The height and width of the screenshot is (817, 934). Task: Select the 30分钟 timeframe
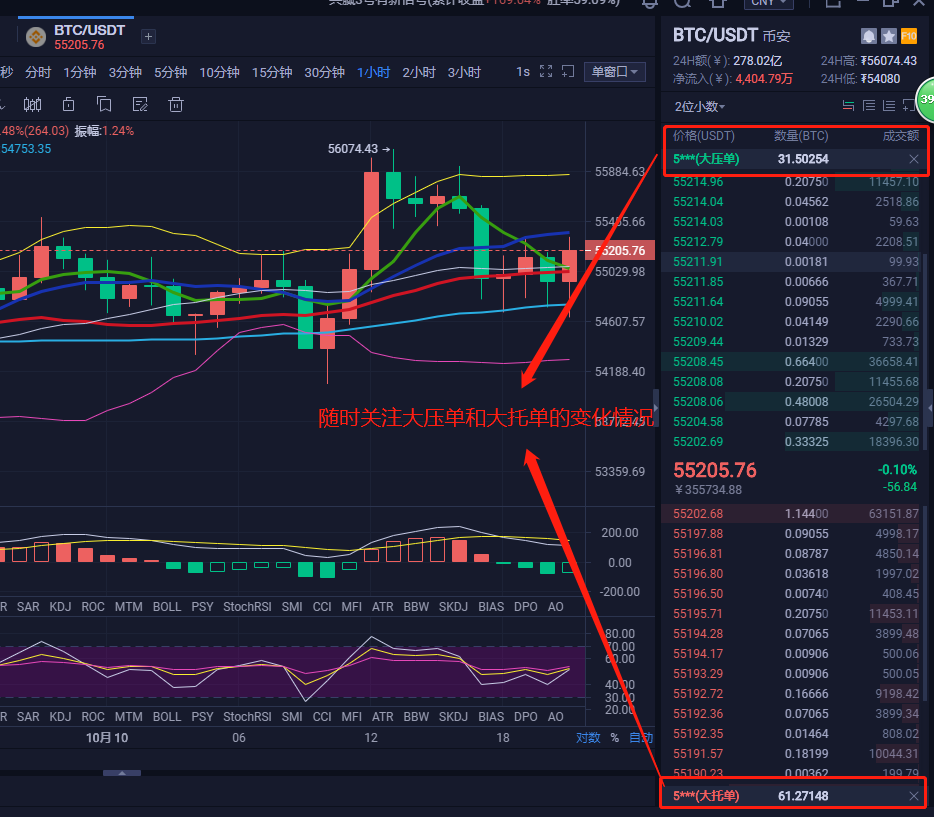(325, 73)
